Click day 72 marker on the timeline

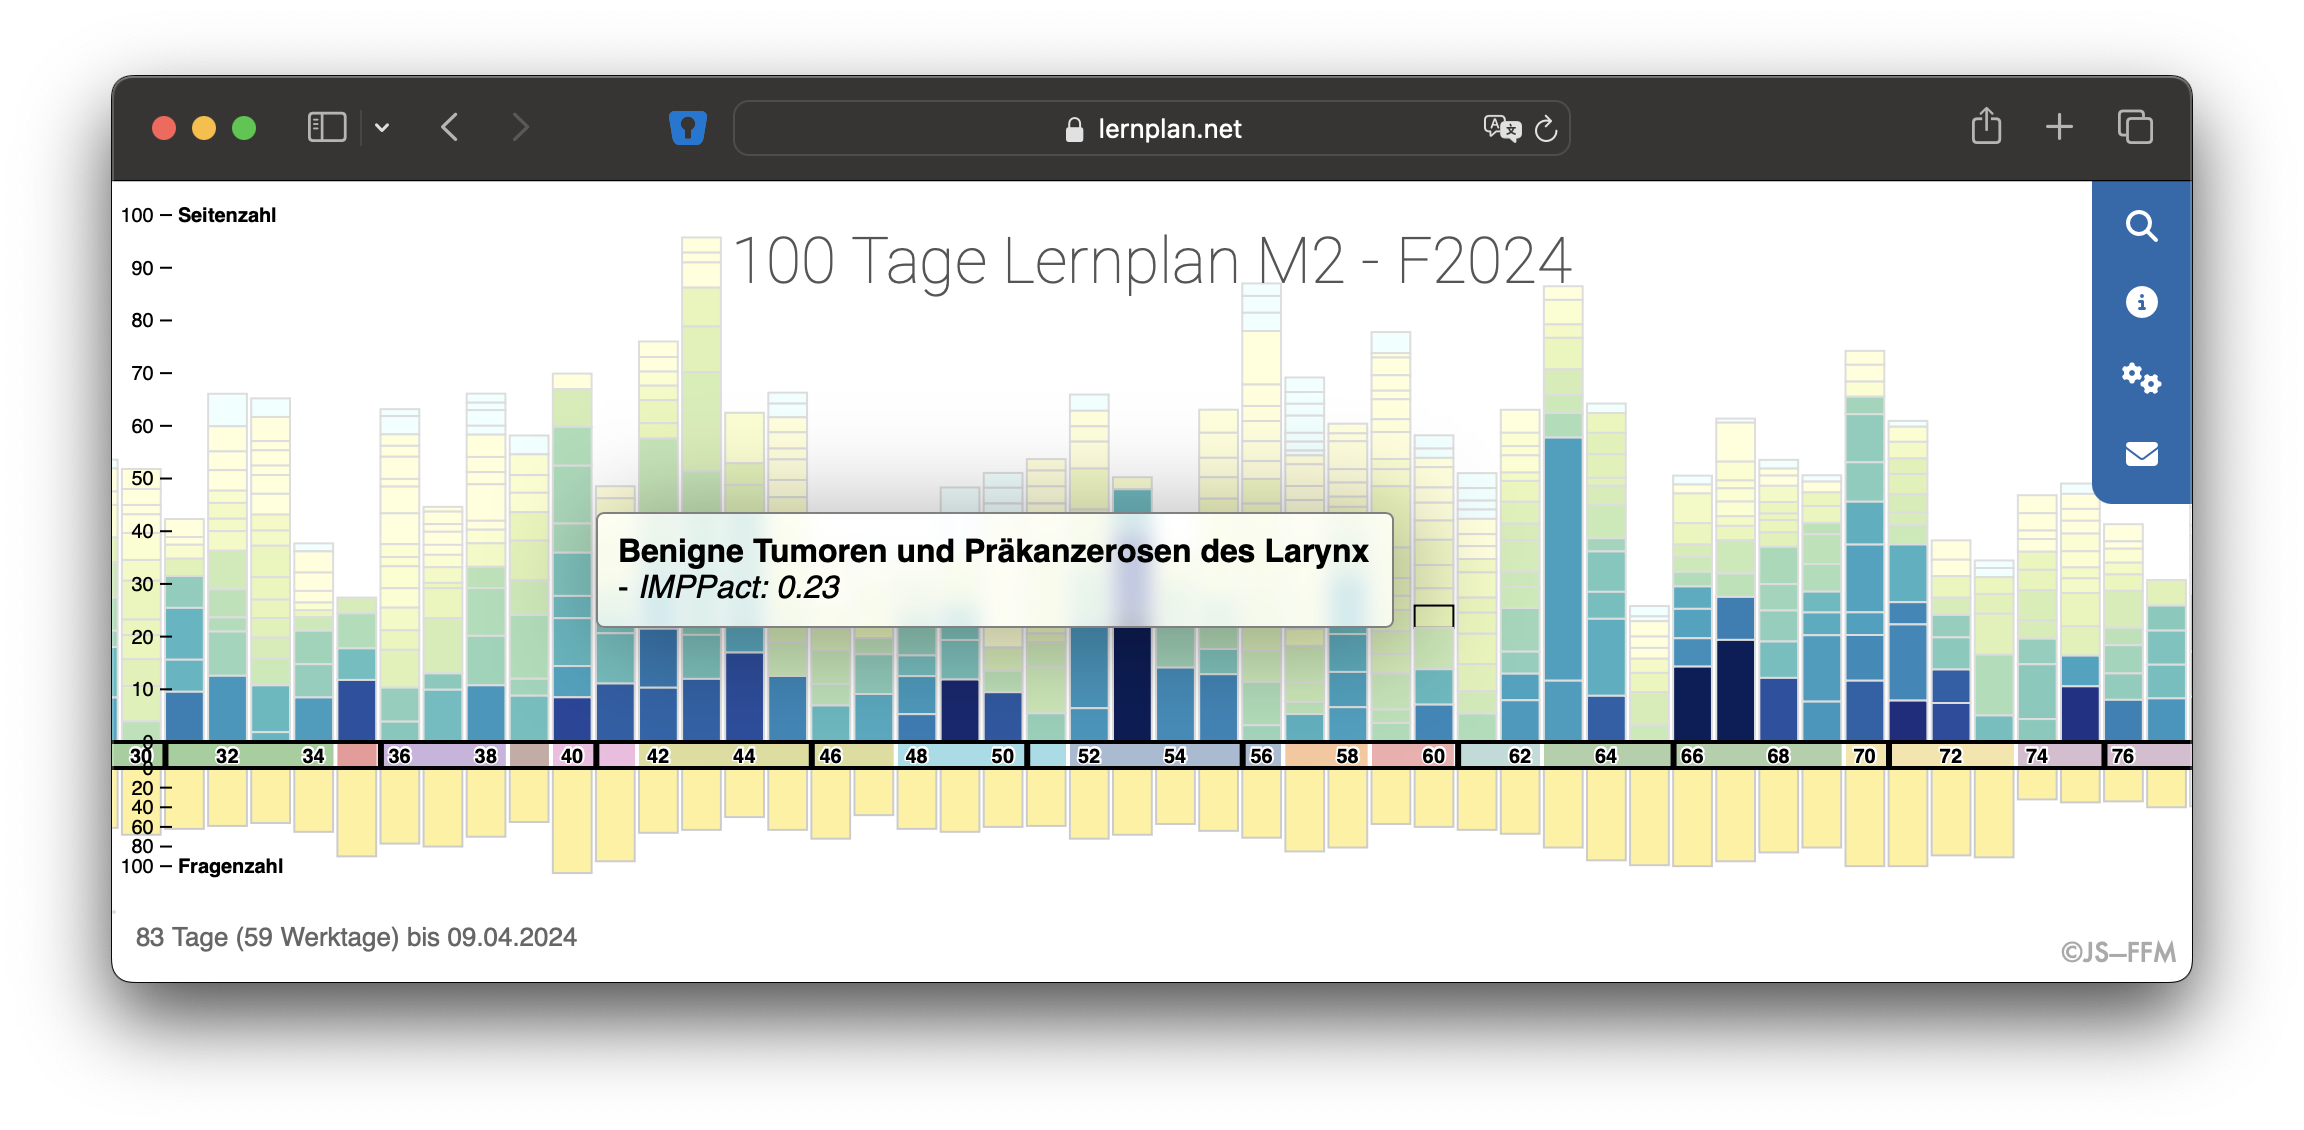coord(1950,756)
